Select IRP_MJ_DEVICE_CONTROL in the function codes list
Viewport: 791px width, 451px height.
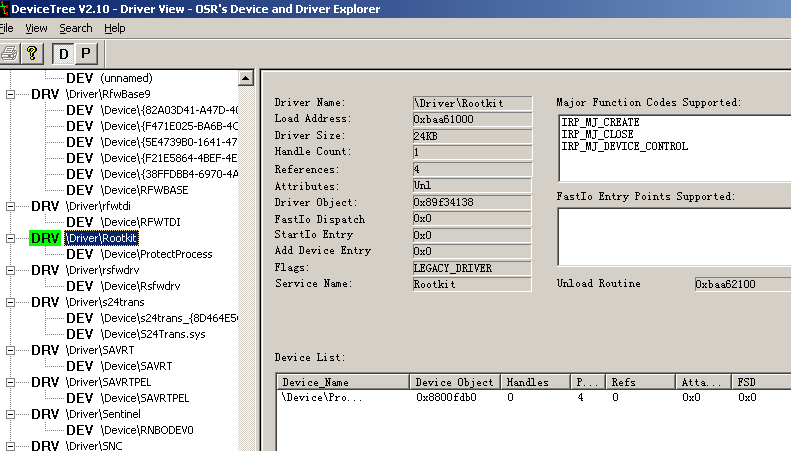[x=624, y=146]
